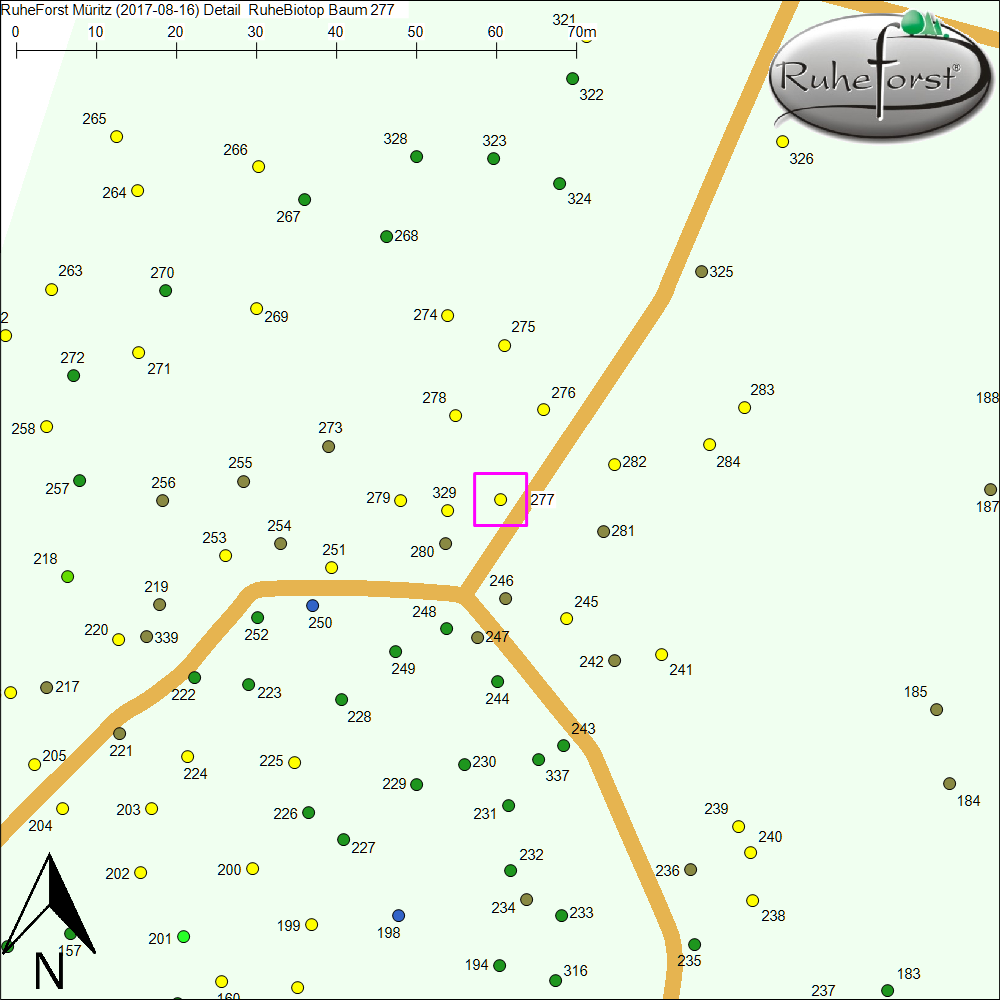Click dark green tree marker 322
This screenshot has width=1000, height=1000.
[572, 78]
